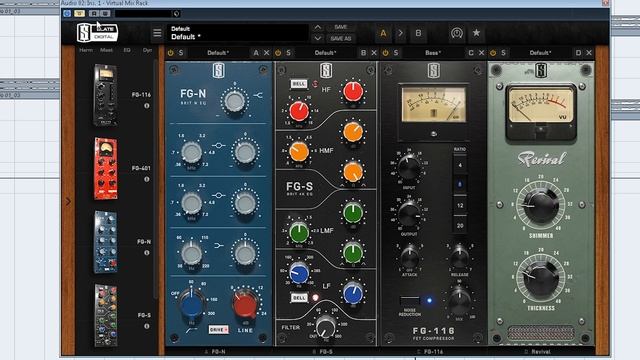640x360 pixels.
Task: Switch to Harm module category tab
Action: click(x=86, y=50)
